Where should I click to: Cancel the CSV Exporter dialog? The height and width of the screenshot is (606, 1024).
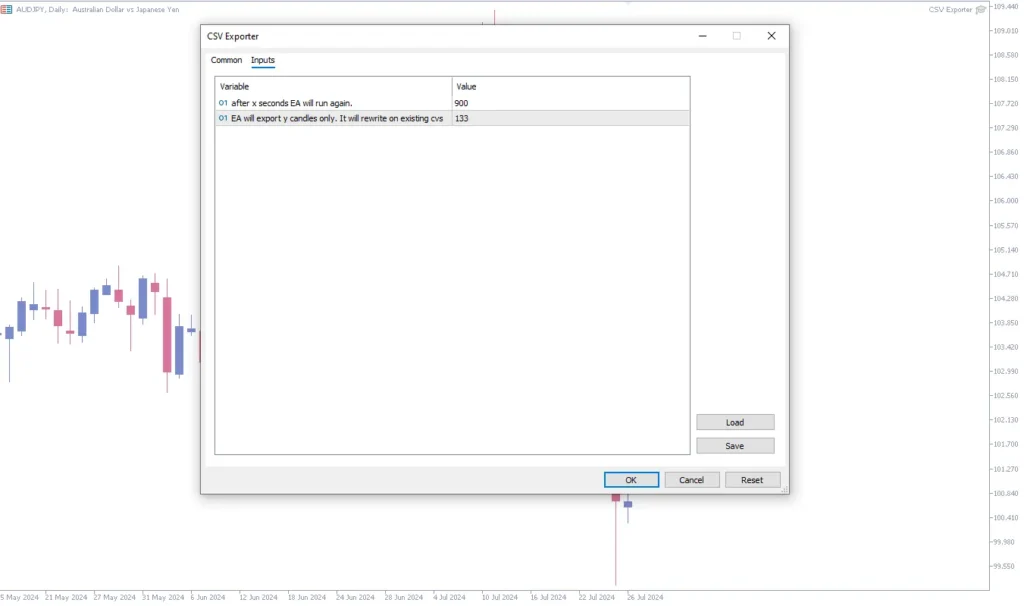tap(691, 480)
